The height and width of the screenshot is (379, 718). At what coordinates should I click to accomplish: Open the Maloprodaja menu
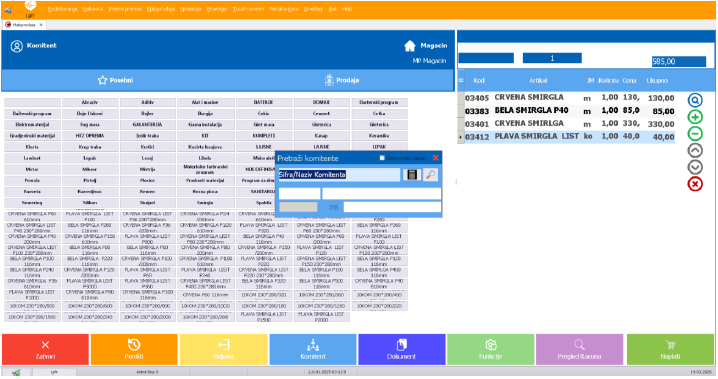(x=161, y=9)
